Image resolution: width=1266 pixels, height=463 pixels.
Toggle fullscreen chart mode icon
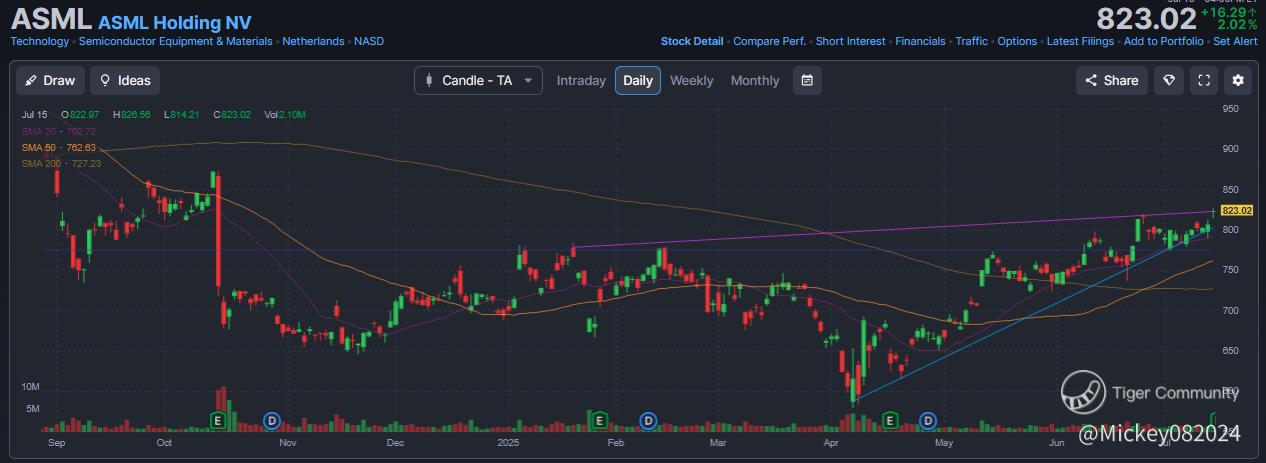coord(1204,80)
